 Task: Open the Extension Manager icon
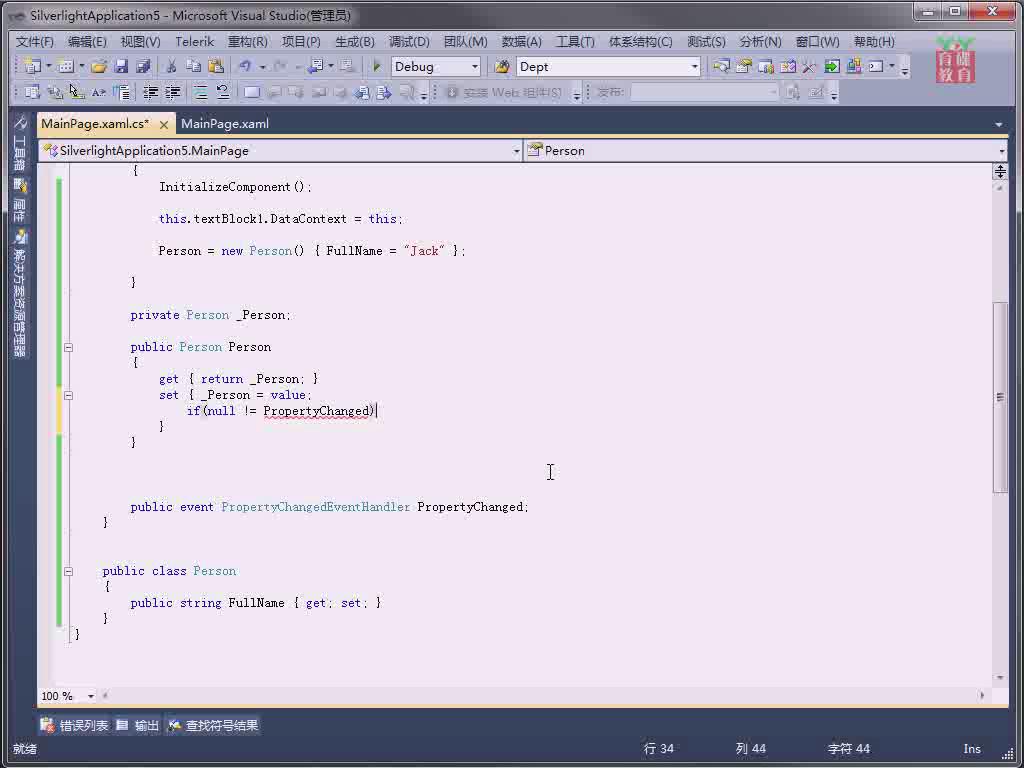[854, 66]
